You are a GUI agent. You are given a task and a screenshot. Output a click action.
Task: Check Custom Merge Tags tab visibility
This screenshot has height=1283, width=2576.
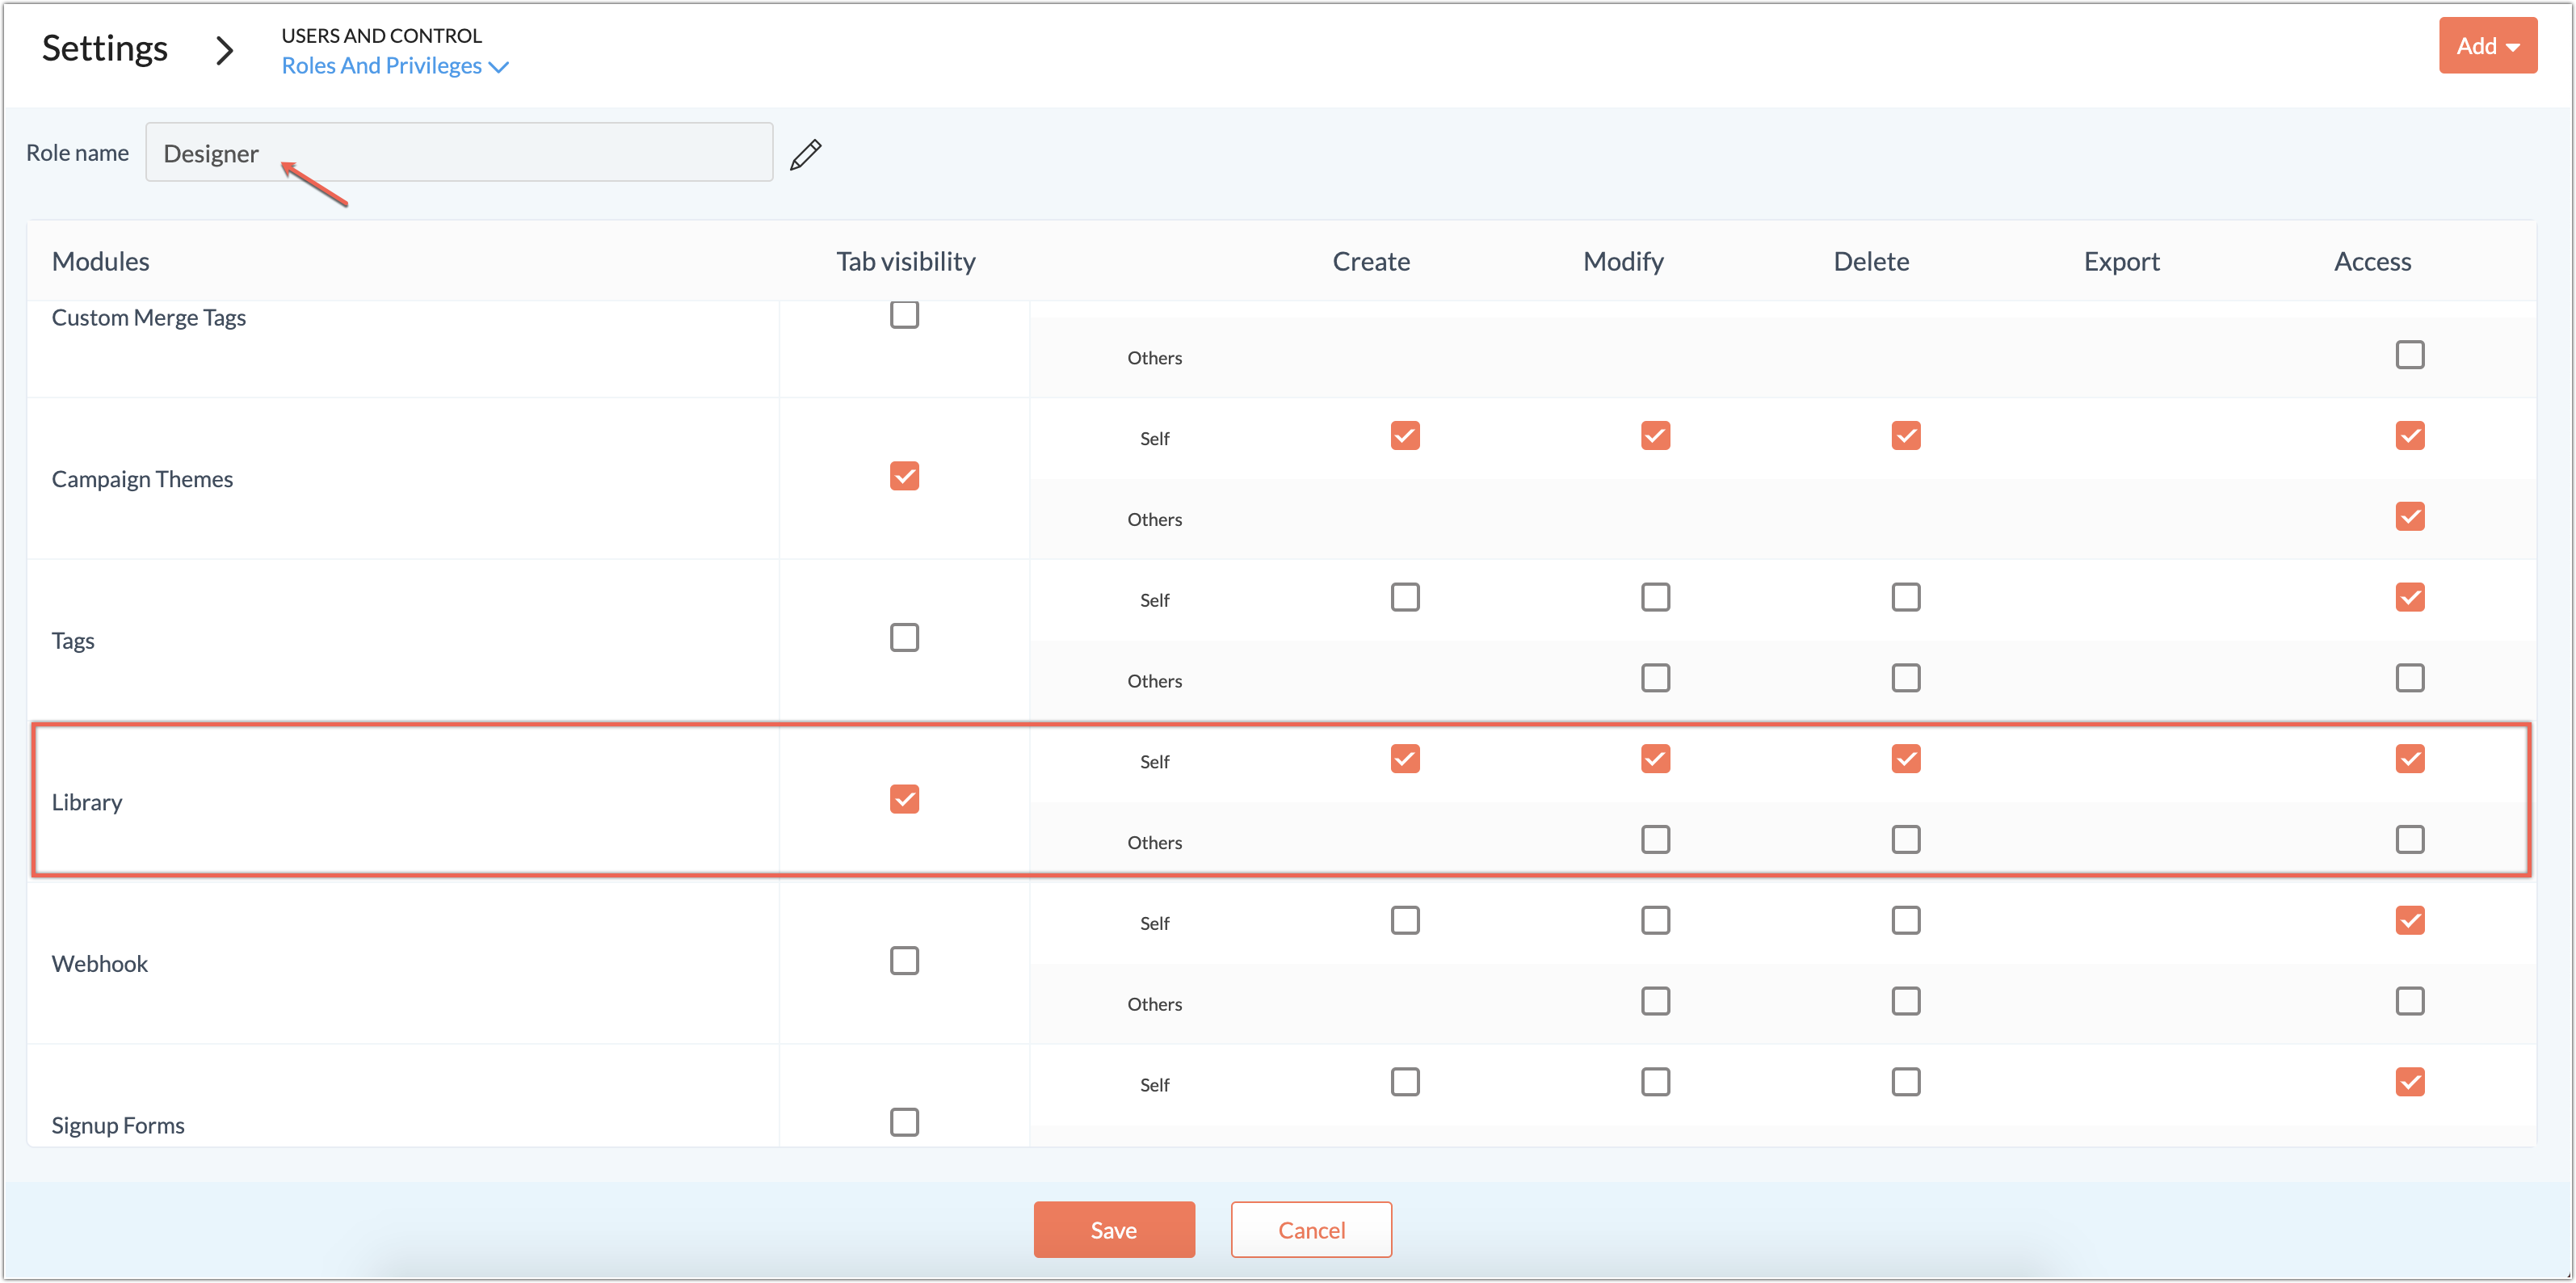(904, 315)
